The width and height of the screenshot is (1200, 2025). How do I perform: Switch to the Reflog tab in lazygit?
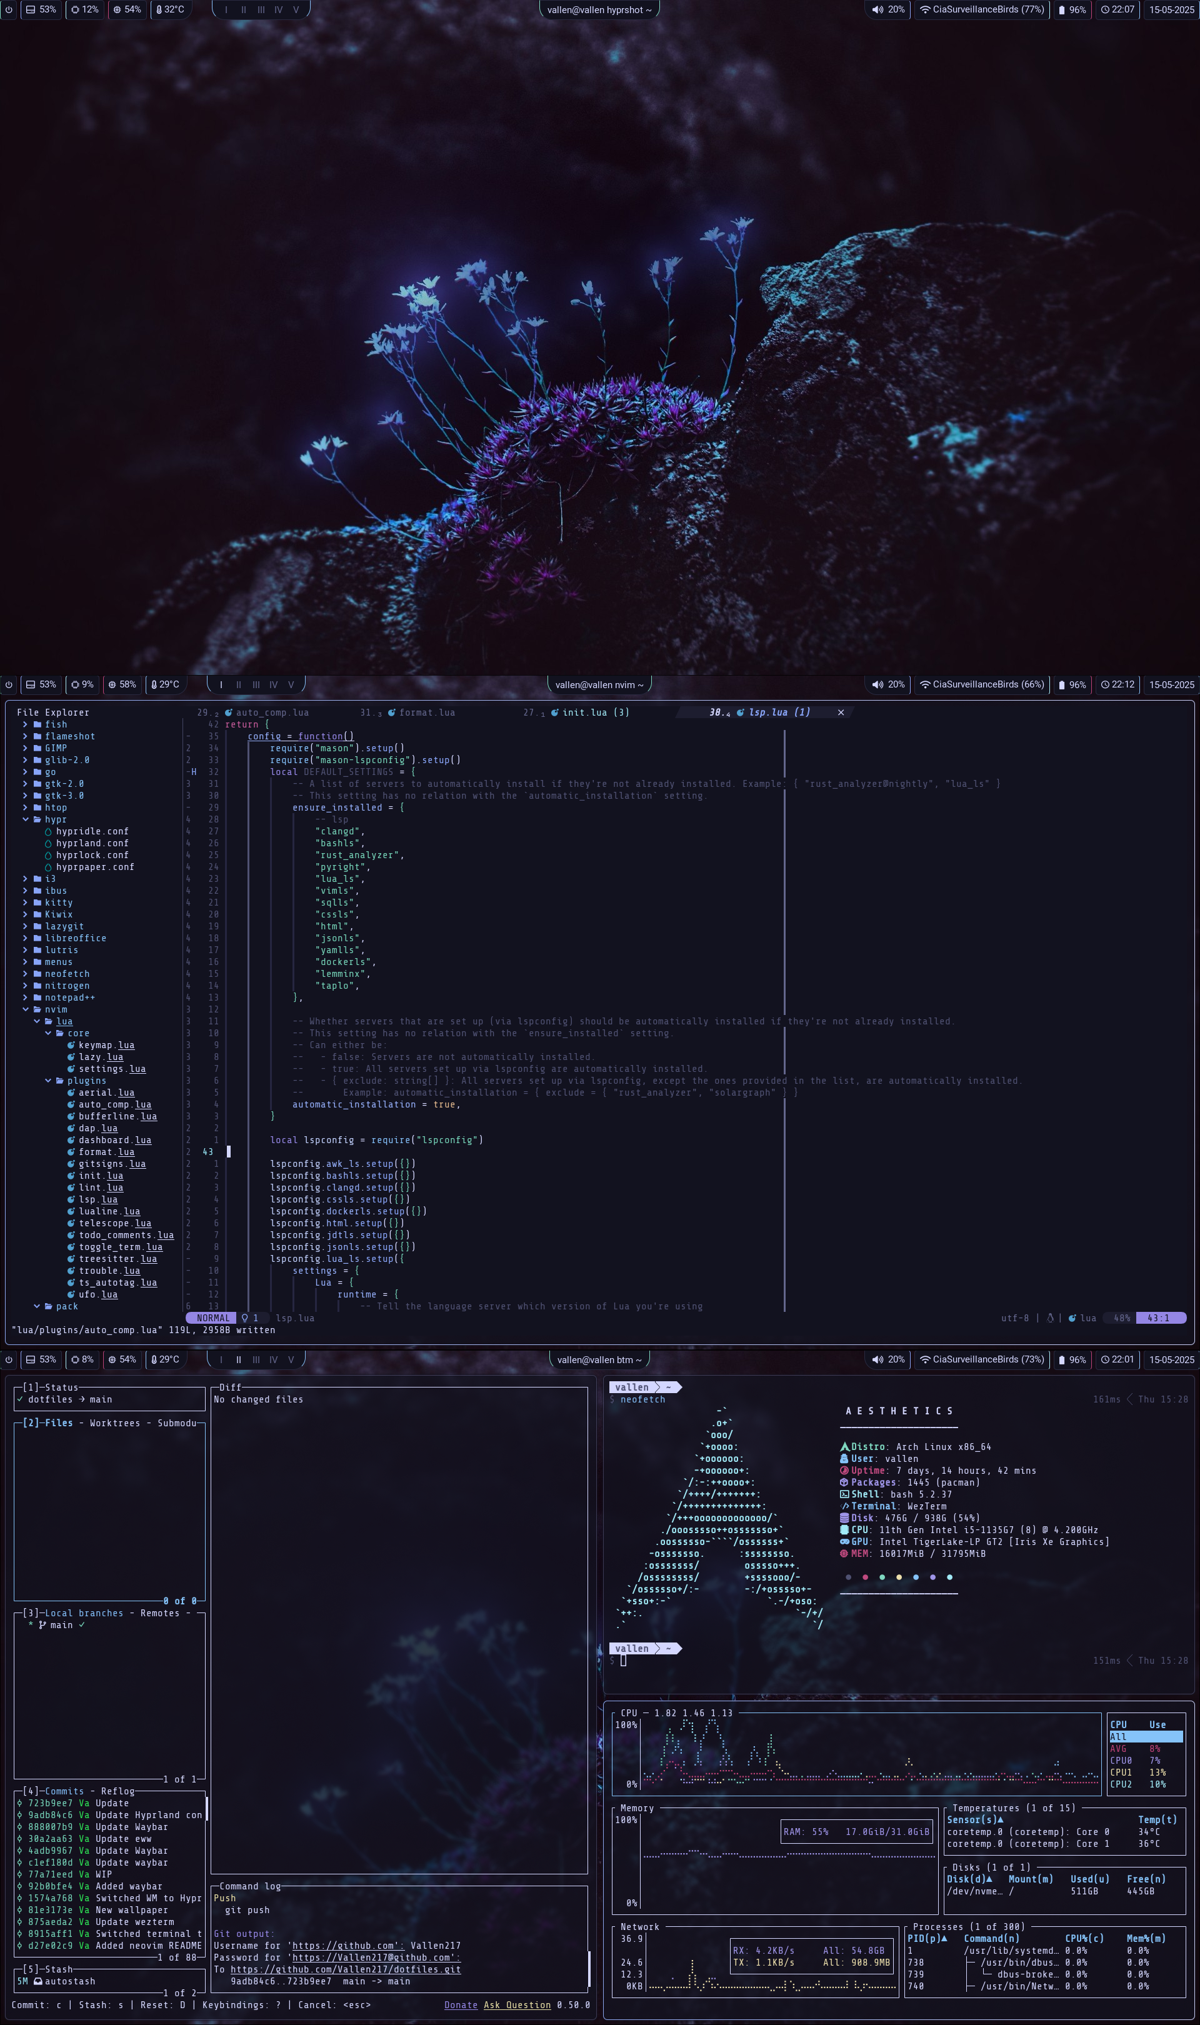(x=117, y=1791)
